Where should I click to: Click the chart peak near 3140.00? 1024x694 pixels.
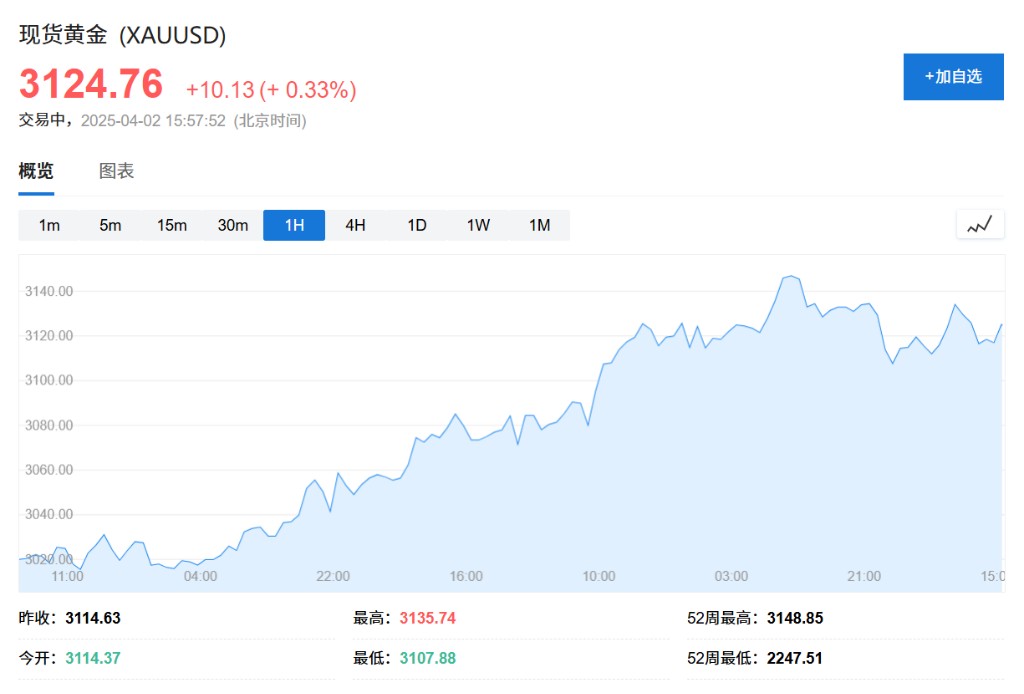791,276
